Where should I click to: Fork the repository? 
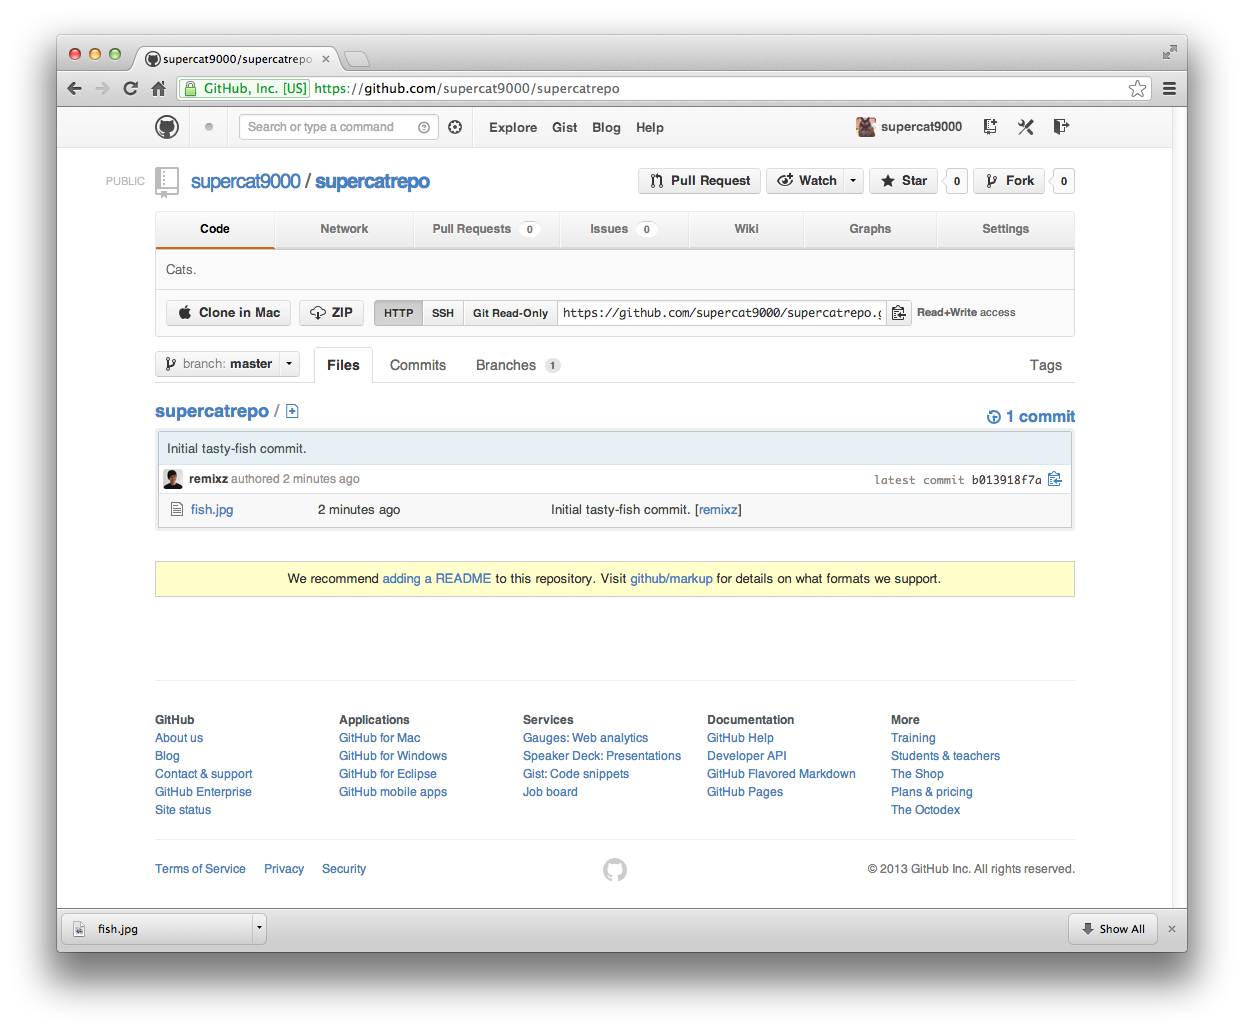1009,181
